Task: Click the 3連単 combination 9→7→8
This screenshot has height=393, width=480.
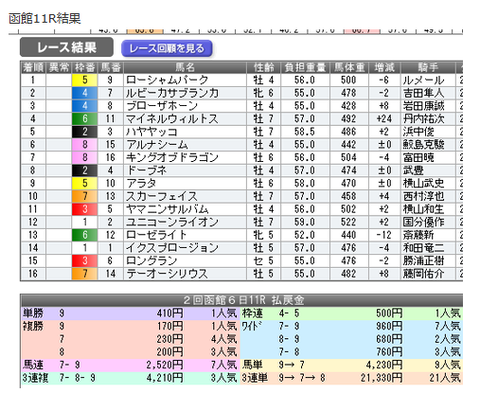Action: [x=302, y=378]
